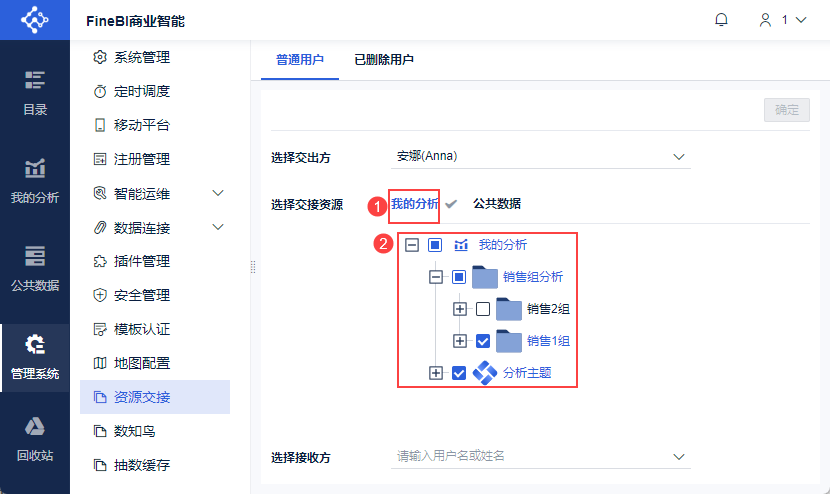Open the 插件管理 menu entry

coord(141,261)
